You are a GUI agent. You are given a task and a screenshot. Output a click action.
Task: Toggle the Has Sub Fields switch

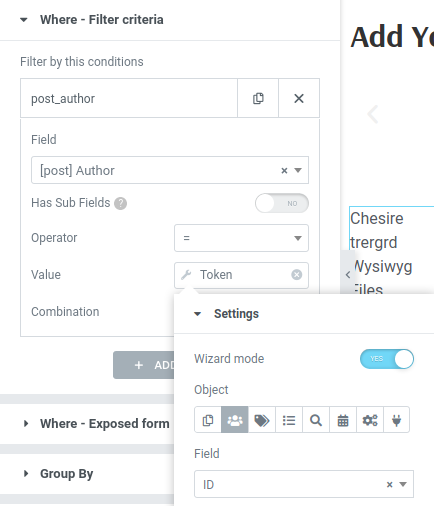tap(282, 203)
